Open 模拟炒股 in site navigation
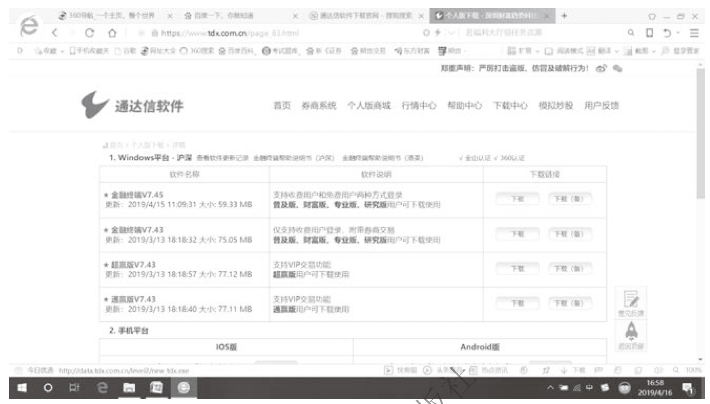 coord(556,106)
